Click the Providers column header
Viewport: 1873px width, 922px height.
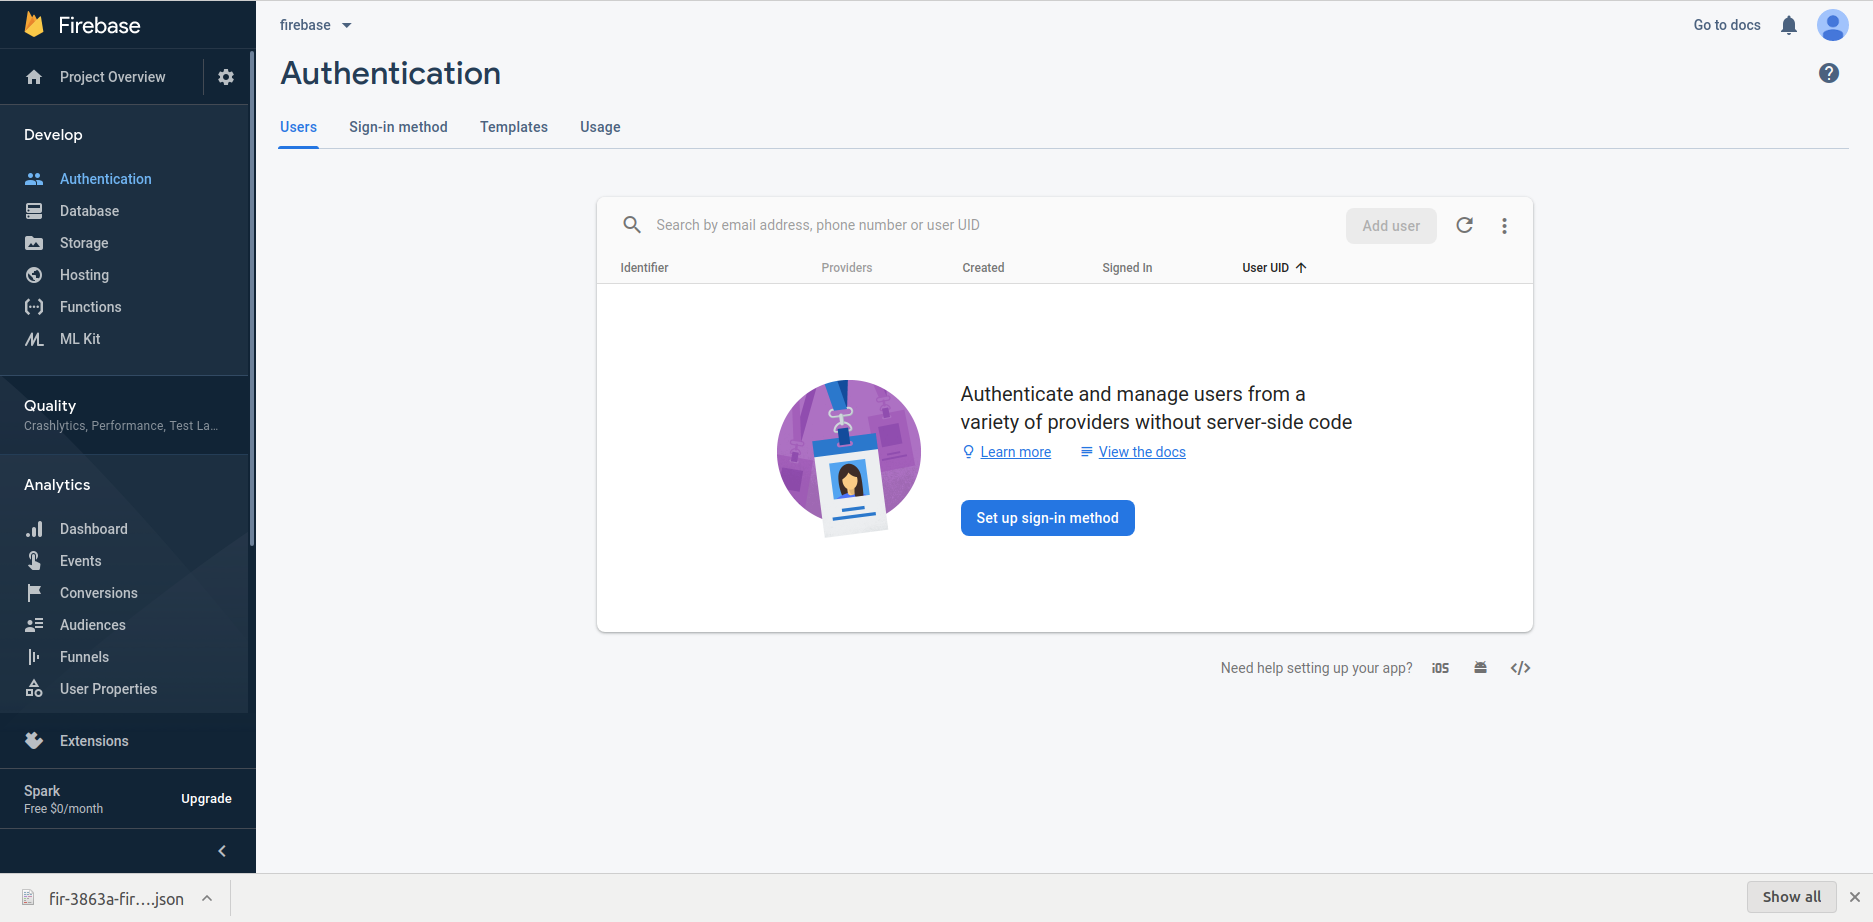coord(847,268)
